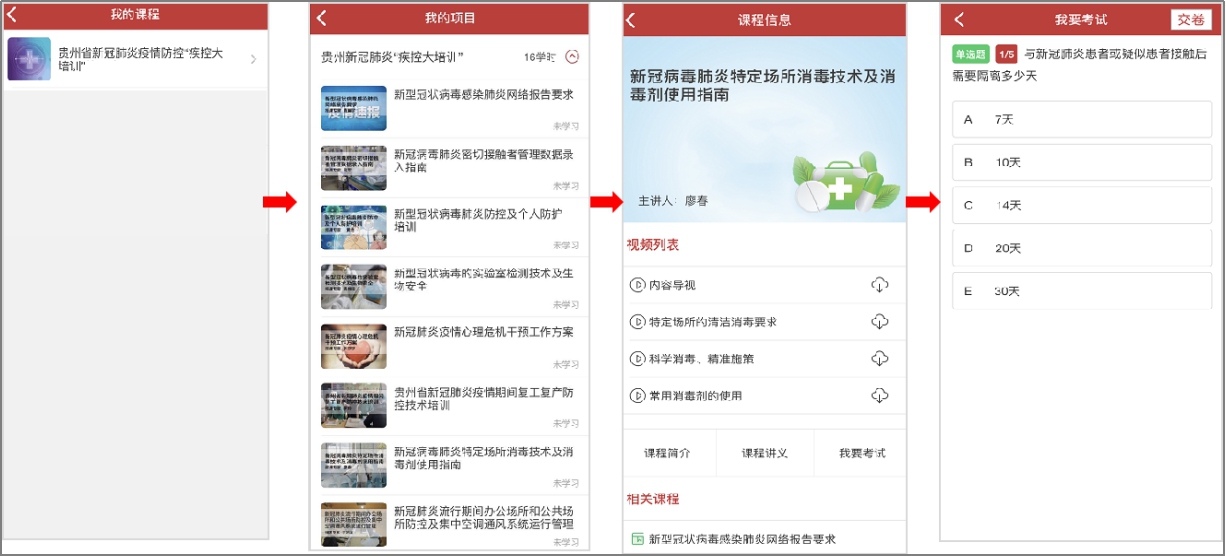Choose answer option E 30天
The height and width of the screenshot is (556, 1226).
pos(1080,291)
